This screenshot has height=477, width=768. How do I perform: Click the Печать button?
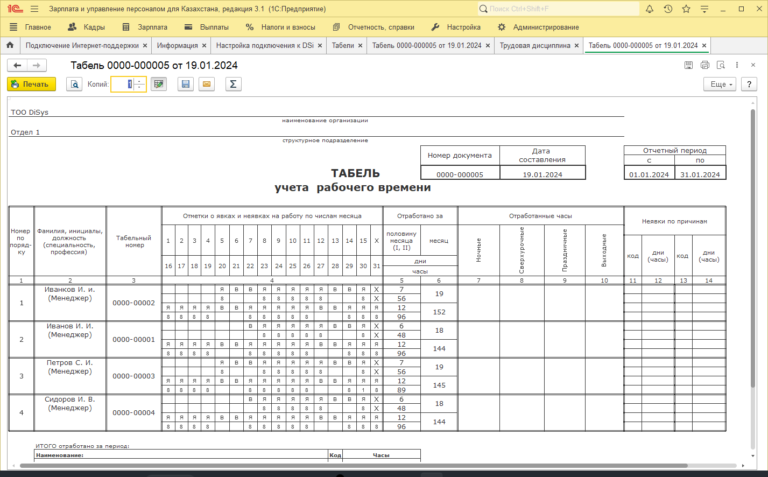click(31, 84)
